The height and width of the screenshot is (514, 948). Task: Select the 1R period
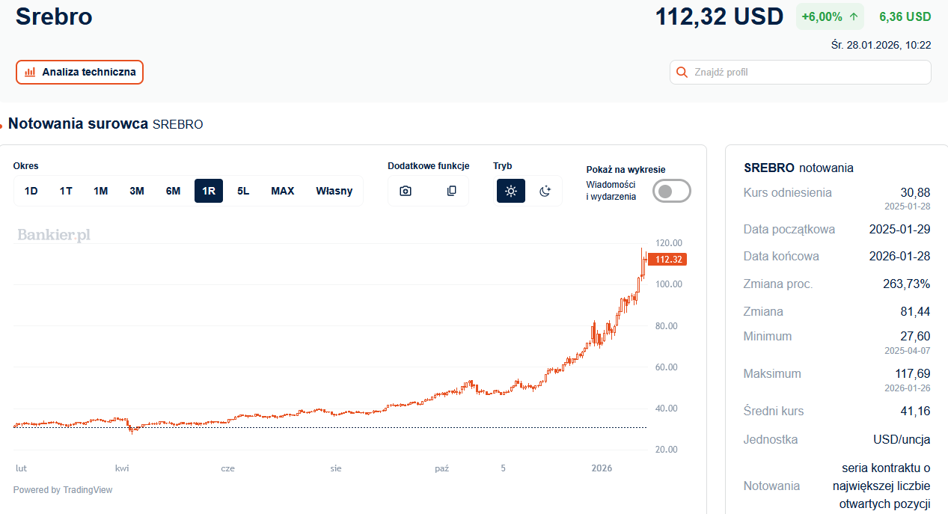pyautogui.click(x=209, y=191)
